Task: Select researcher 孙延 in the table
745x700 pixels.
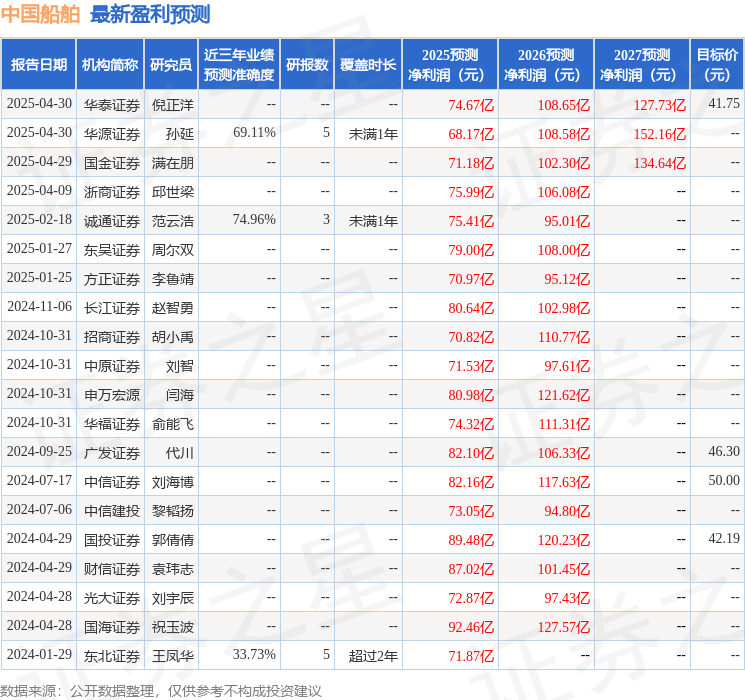Action: point(180,133)
